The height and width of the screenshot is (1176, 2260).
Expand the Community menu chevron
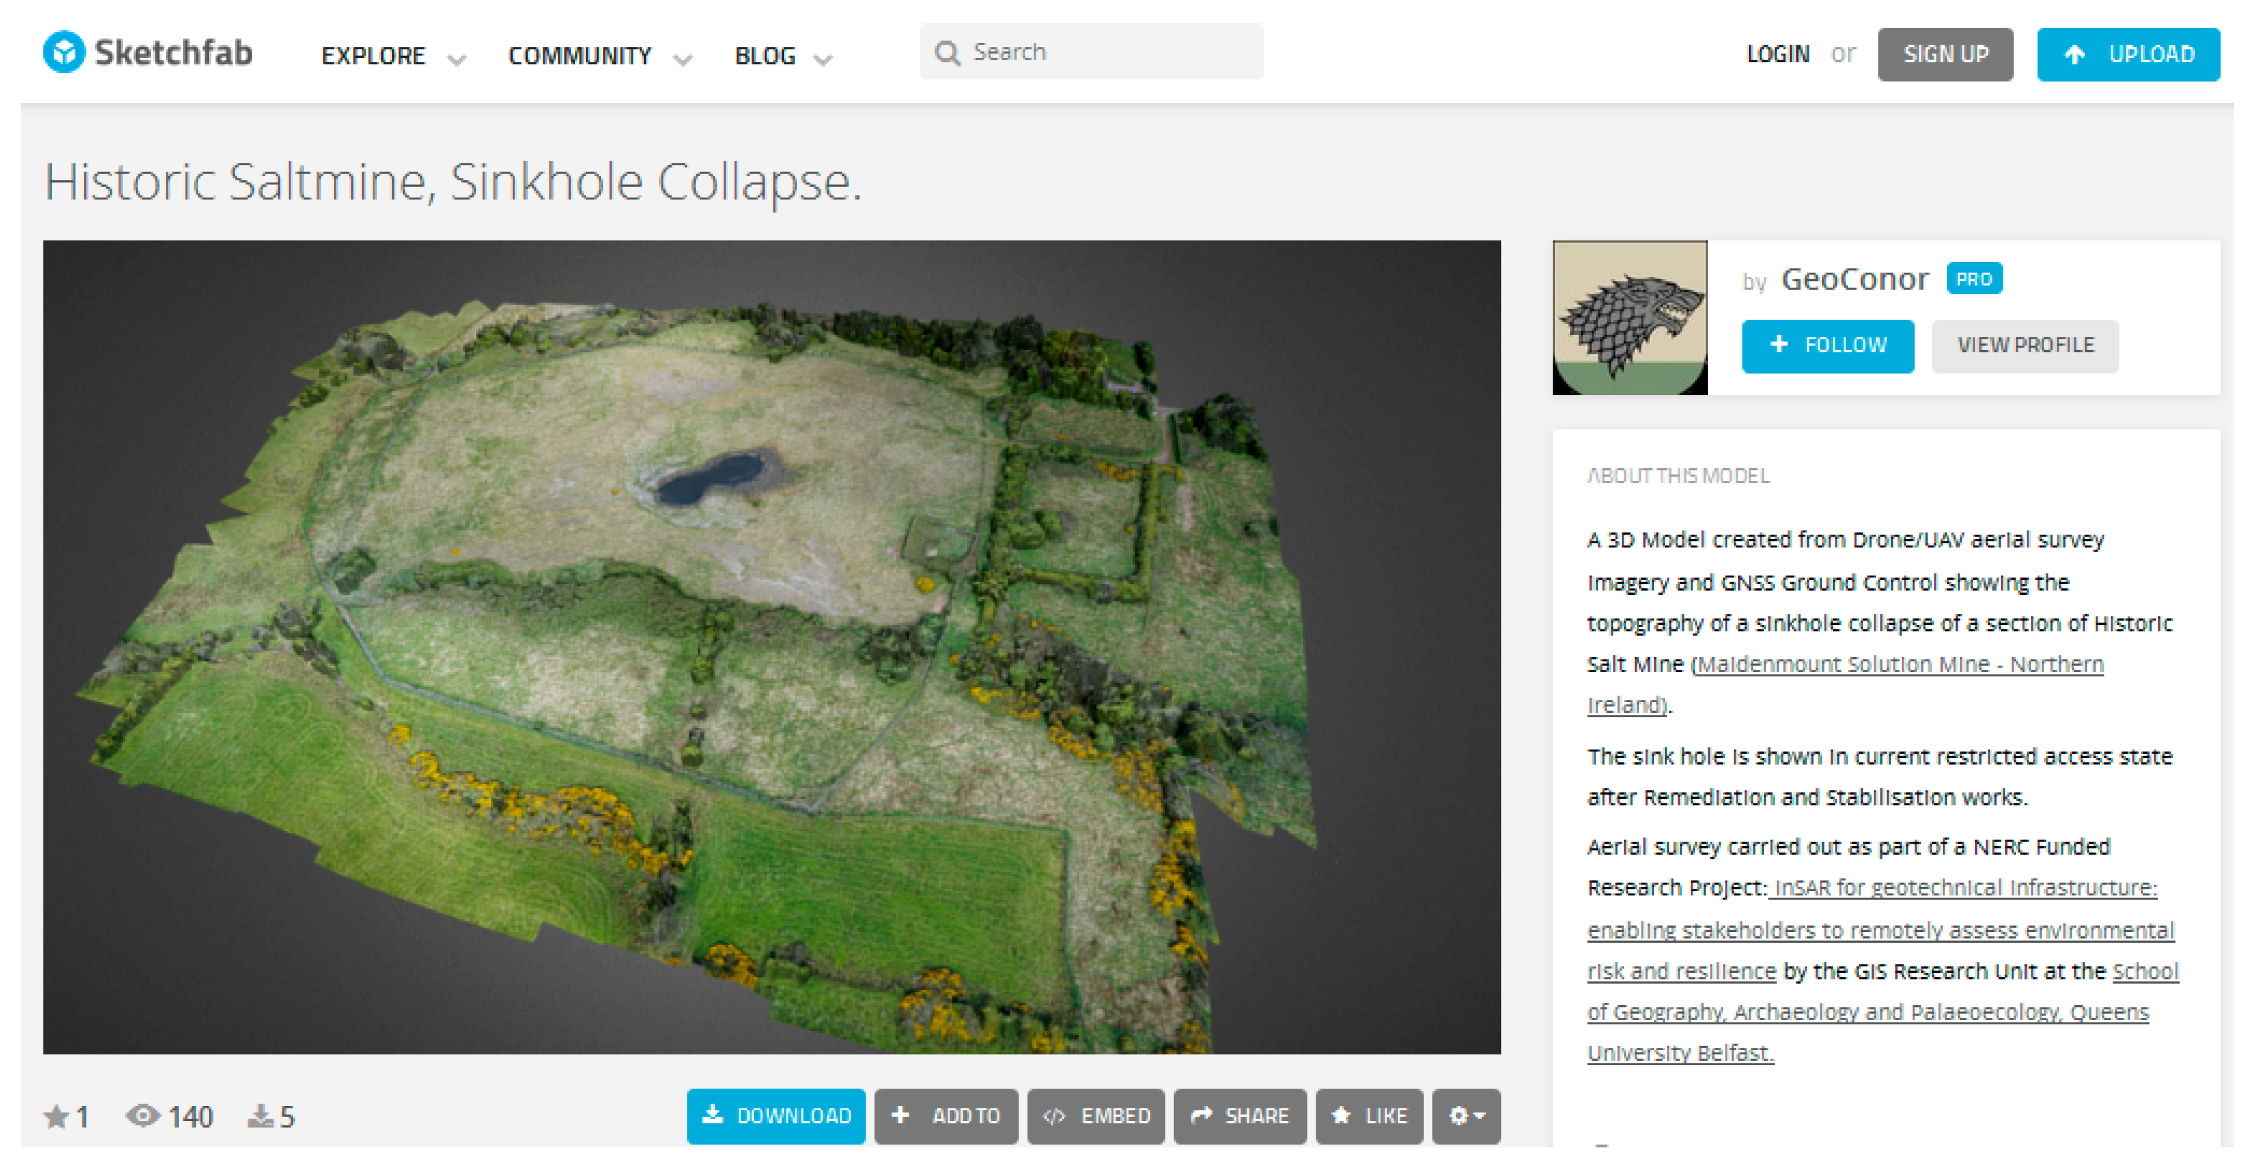683,59
